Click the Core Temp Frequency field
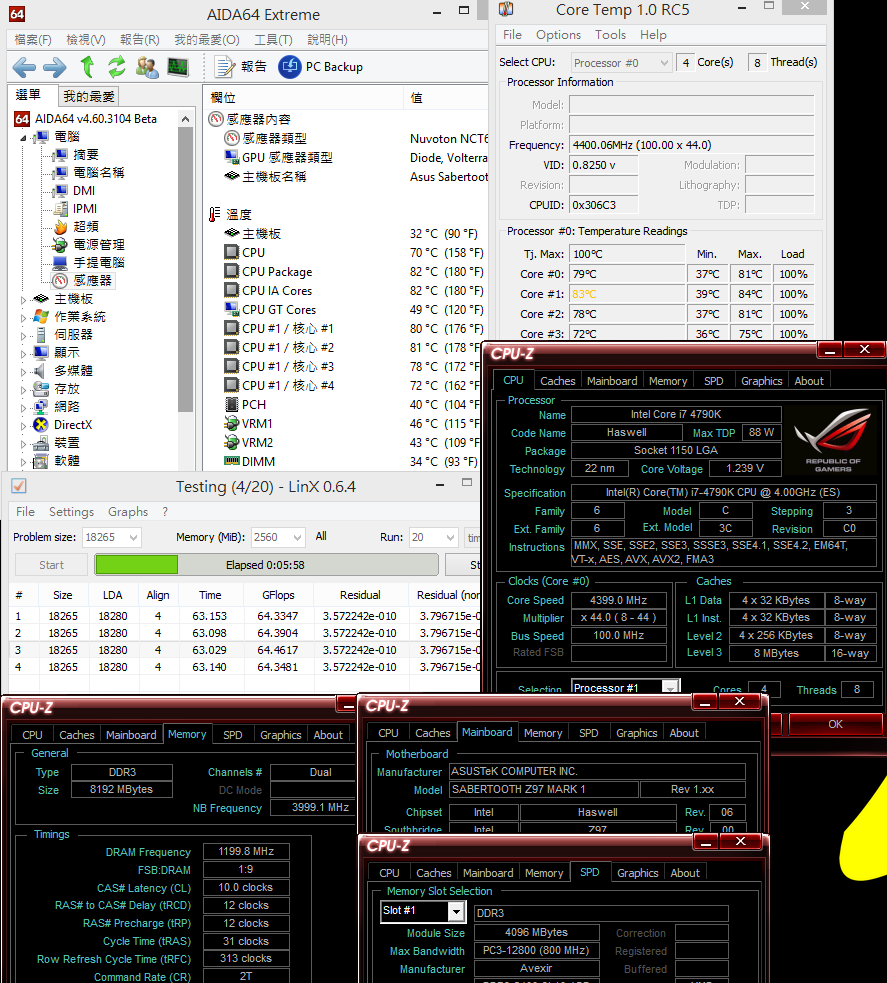Screen dimensions: 887x983 pyautogui.click(x=691, y=145)
